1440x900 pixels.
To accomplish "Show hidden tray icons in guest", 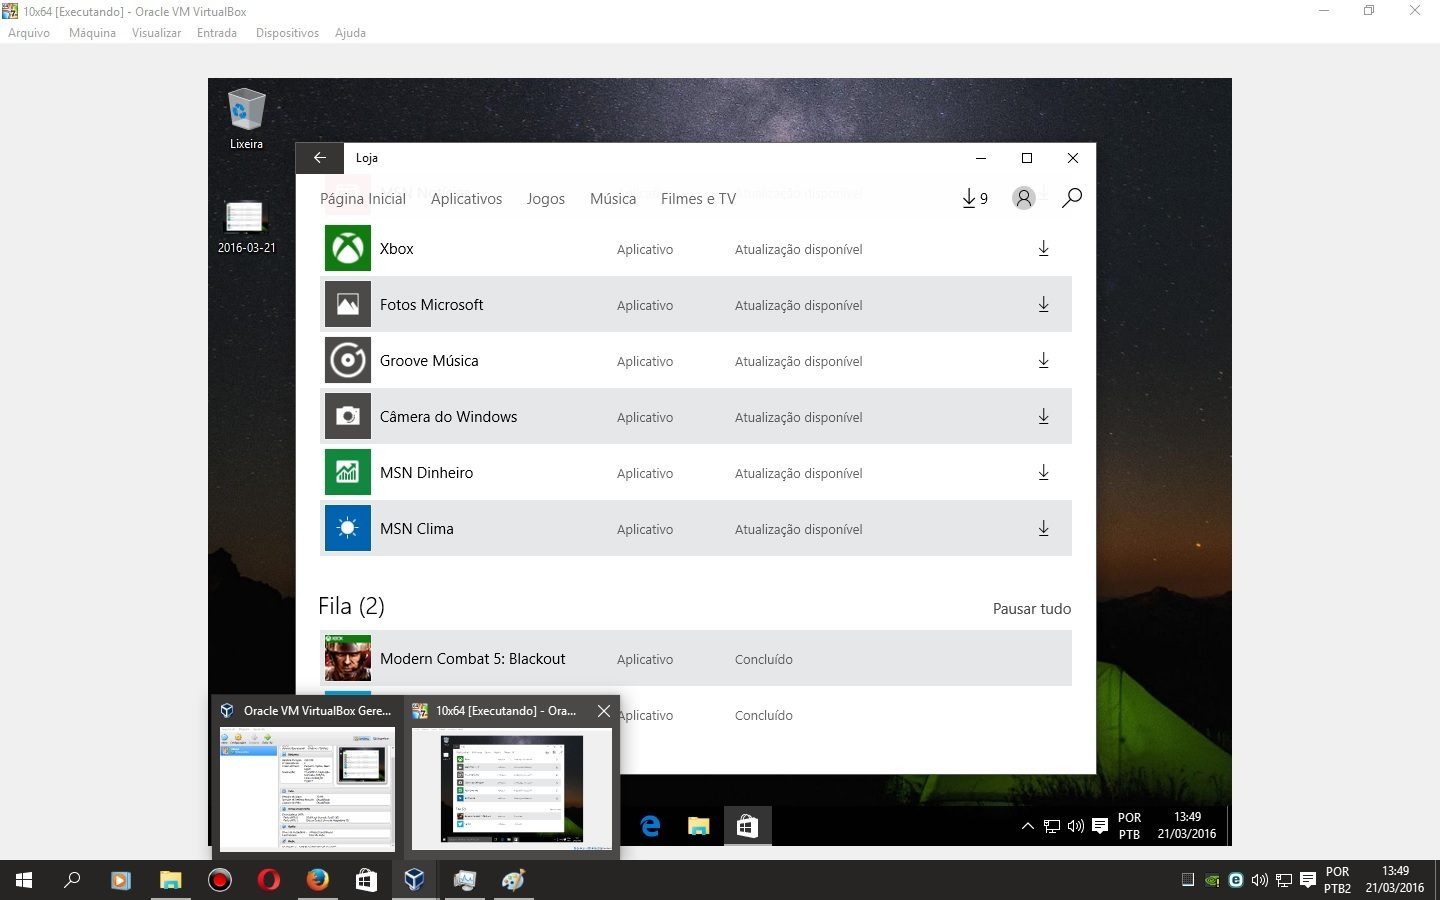I will click(1027, 826).
